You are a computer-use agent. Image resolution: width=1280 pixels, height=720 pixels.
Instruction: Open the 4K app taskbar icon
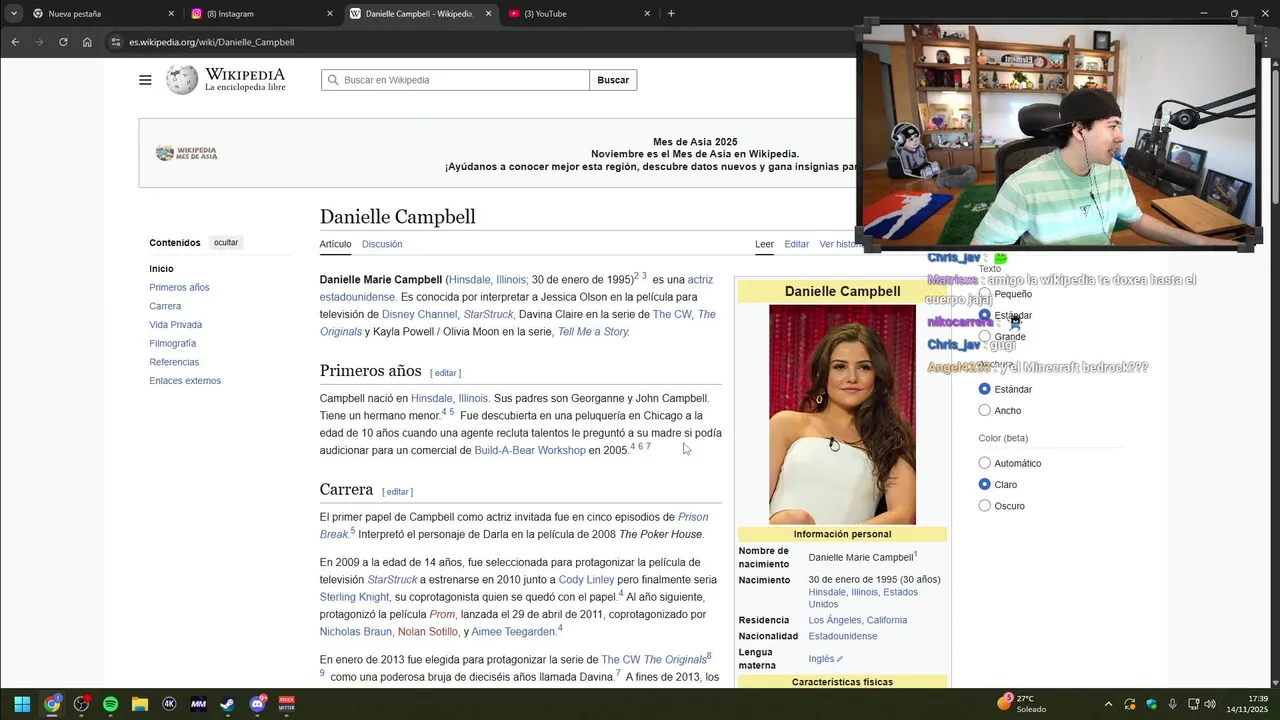(x=169, y=704)
